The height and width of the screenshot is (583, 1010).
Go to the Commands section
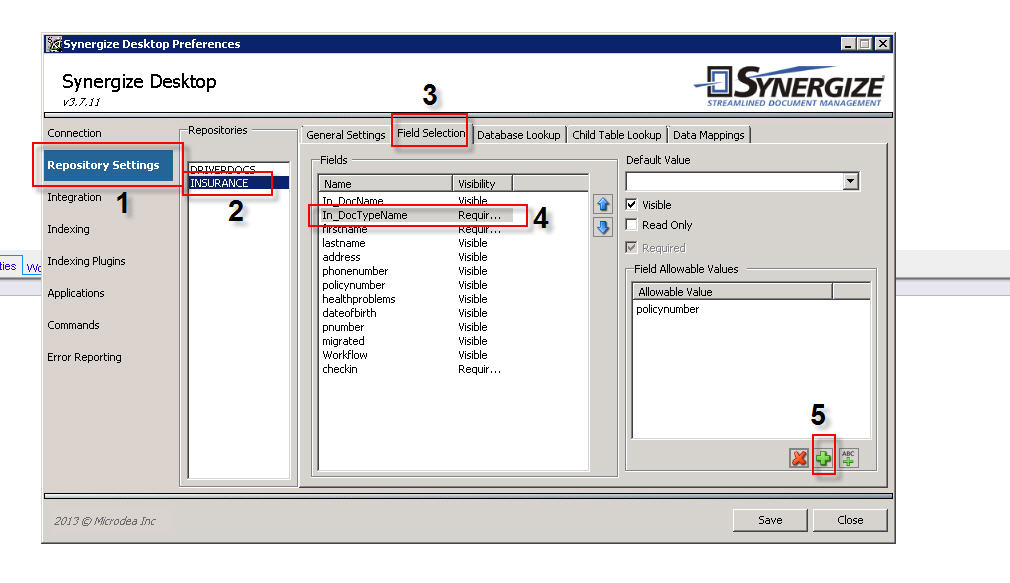73,325
